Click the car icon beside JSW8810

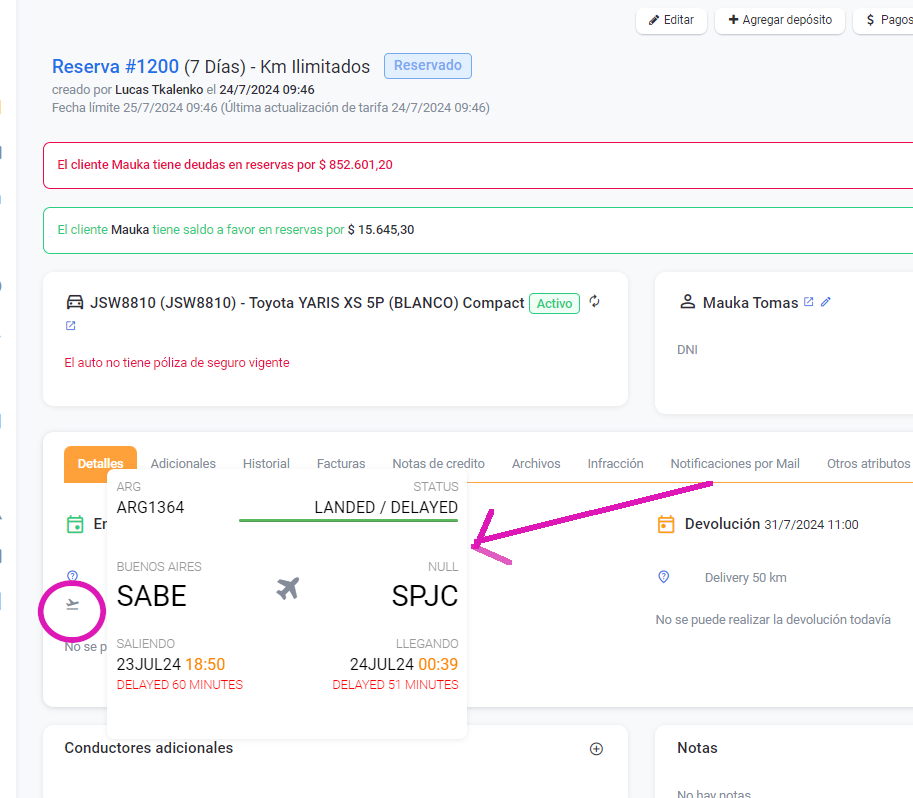point(75,302)
